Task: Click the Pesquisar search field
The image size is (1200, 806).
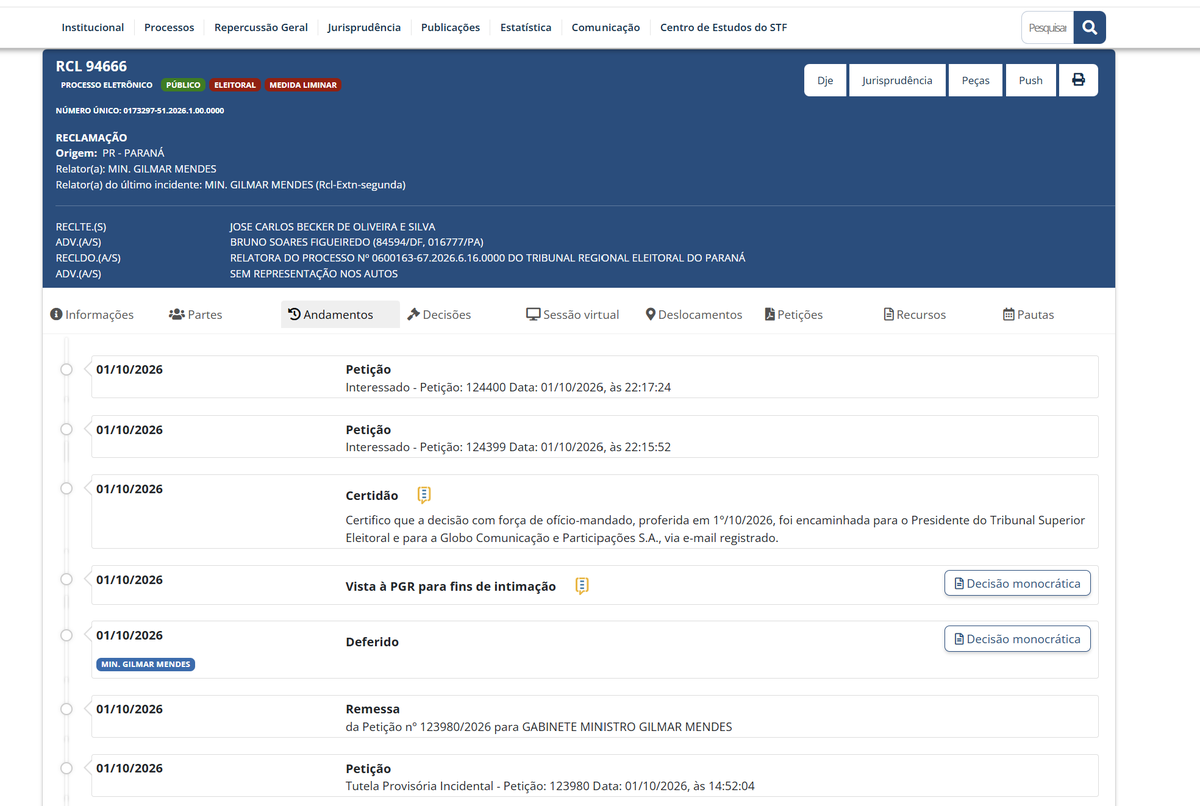Action: click(x=1047, y=28)
